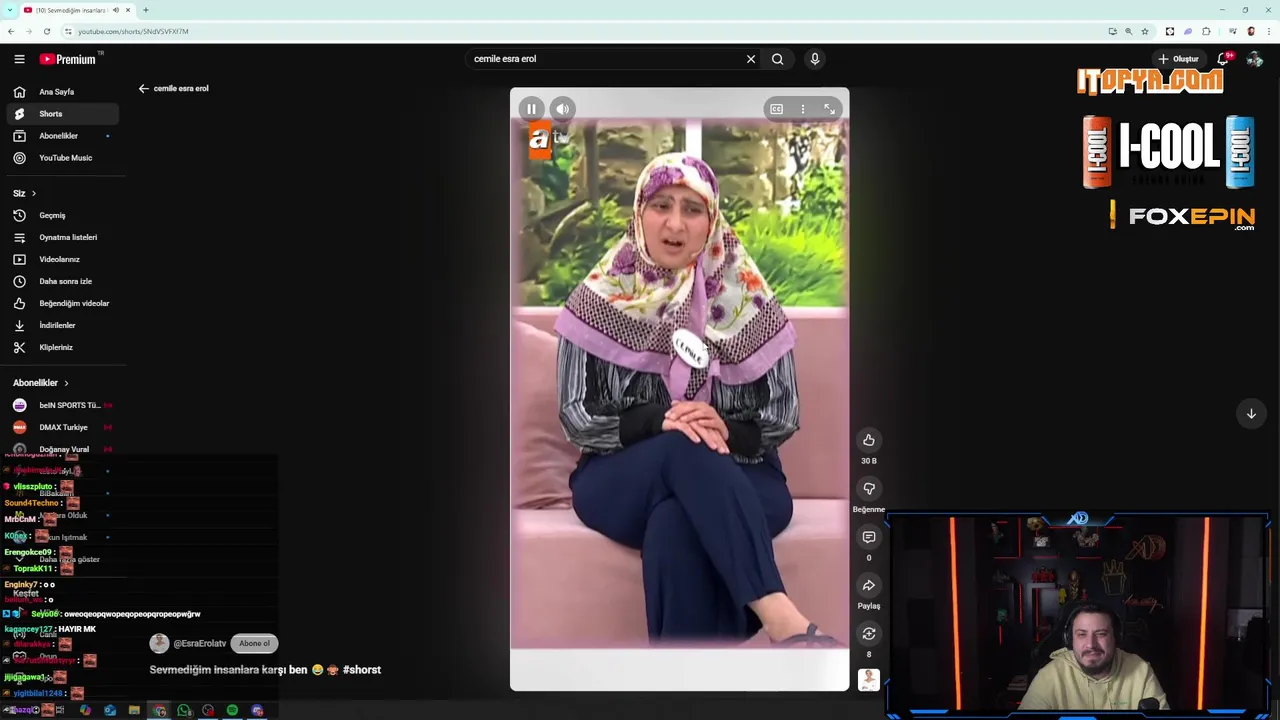Open YouTube notifications bell
Image resolution: width=1280 pixels, height=720 pixels.
click(1223, 59)
